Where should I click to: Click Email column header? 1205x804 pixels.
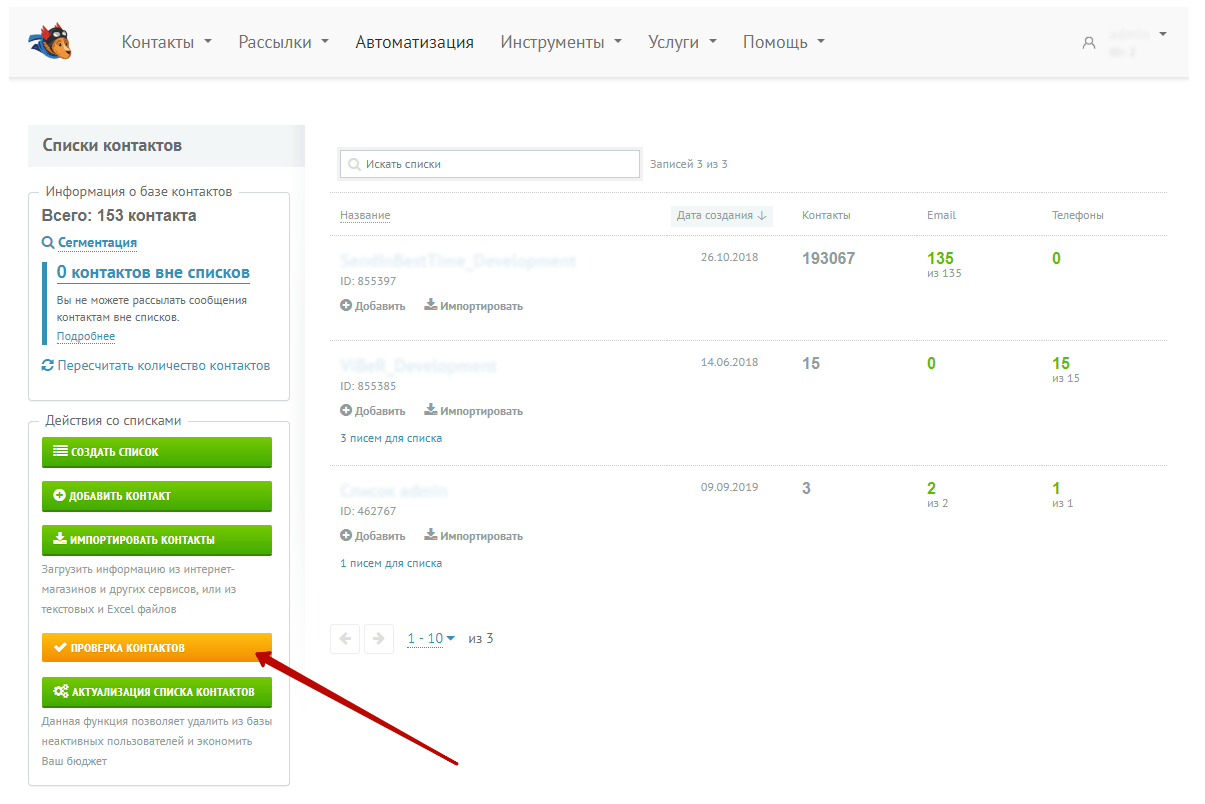click(941, 216)
